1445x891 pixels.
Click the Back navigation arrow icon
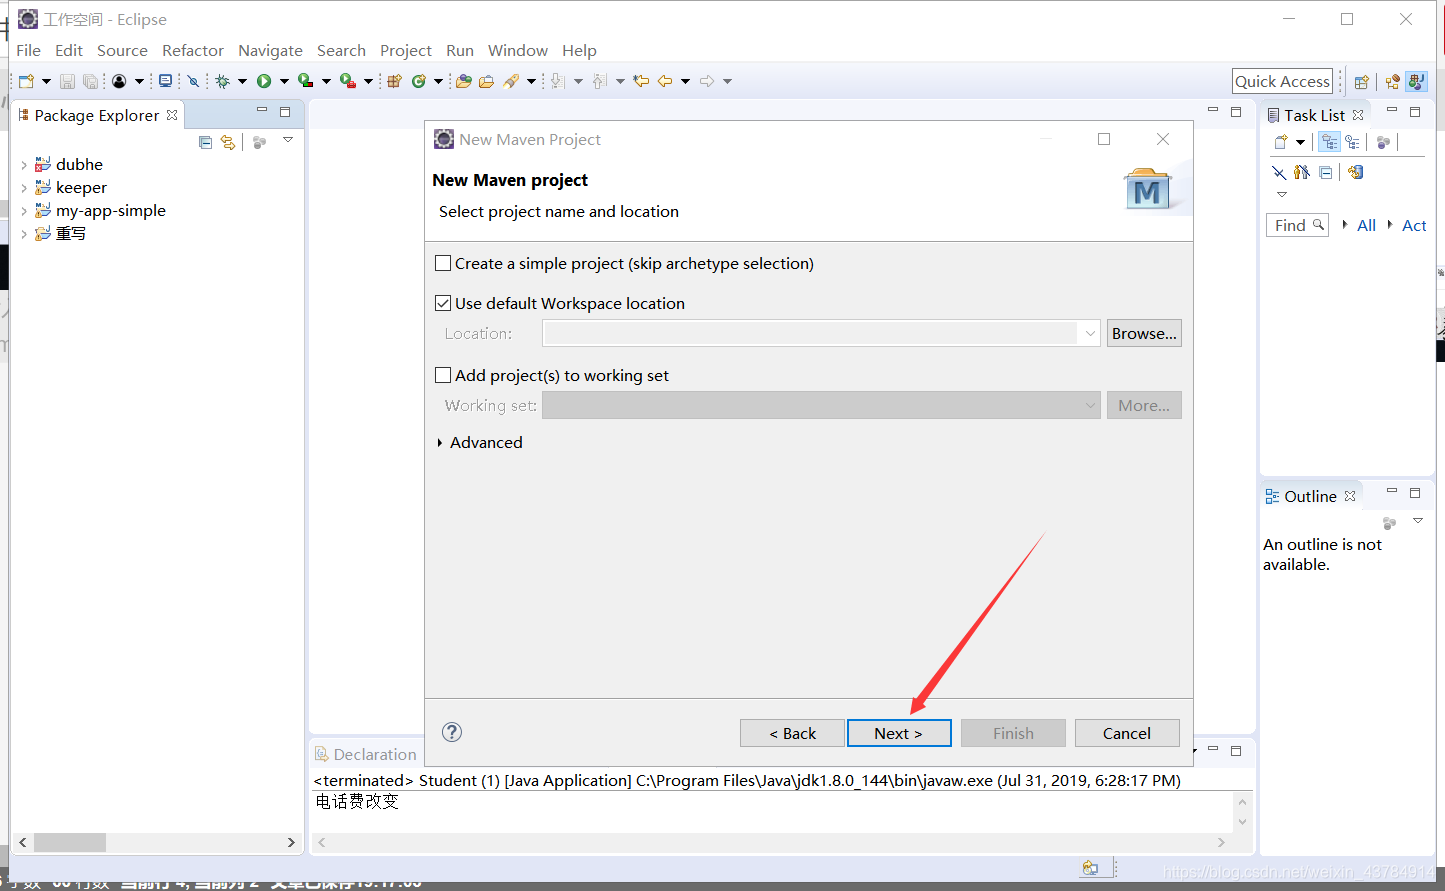(665, 81)
